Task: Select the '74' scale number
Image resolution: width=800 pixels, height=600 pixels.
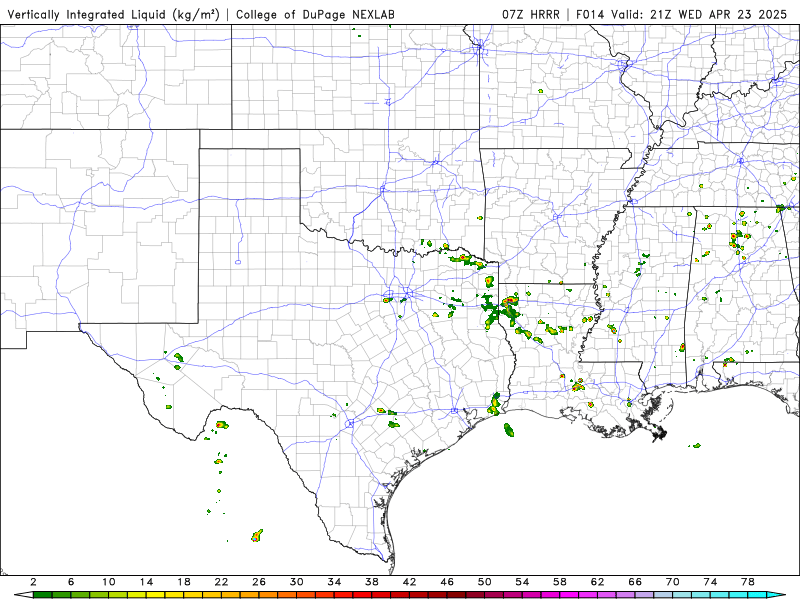Action: (710, 582)
